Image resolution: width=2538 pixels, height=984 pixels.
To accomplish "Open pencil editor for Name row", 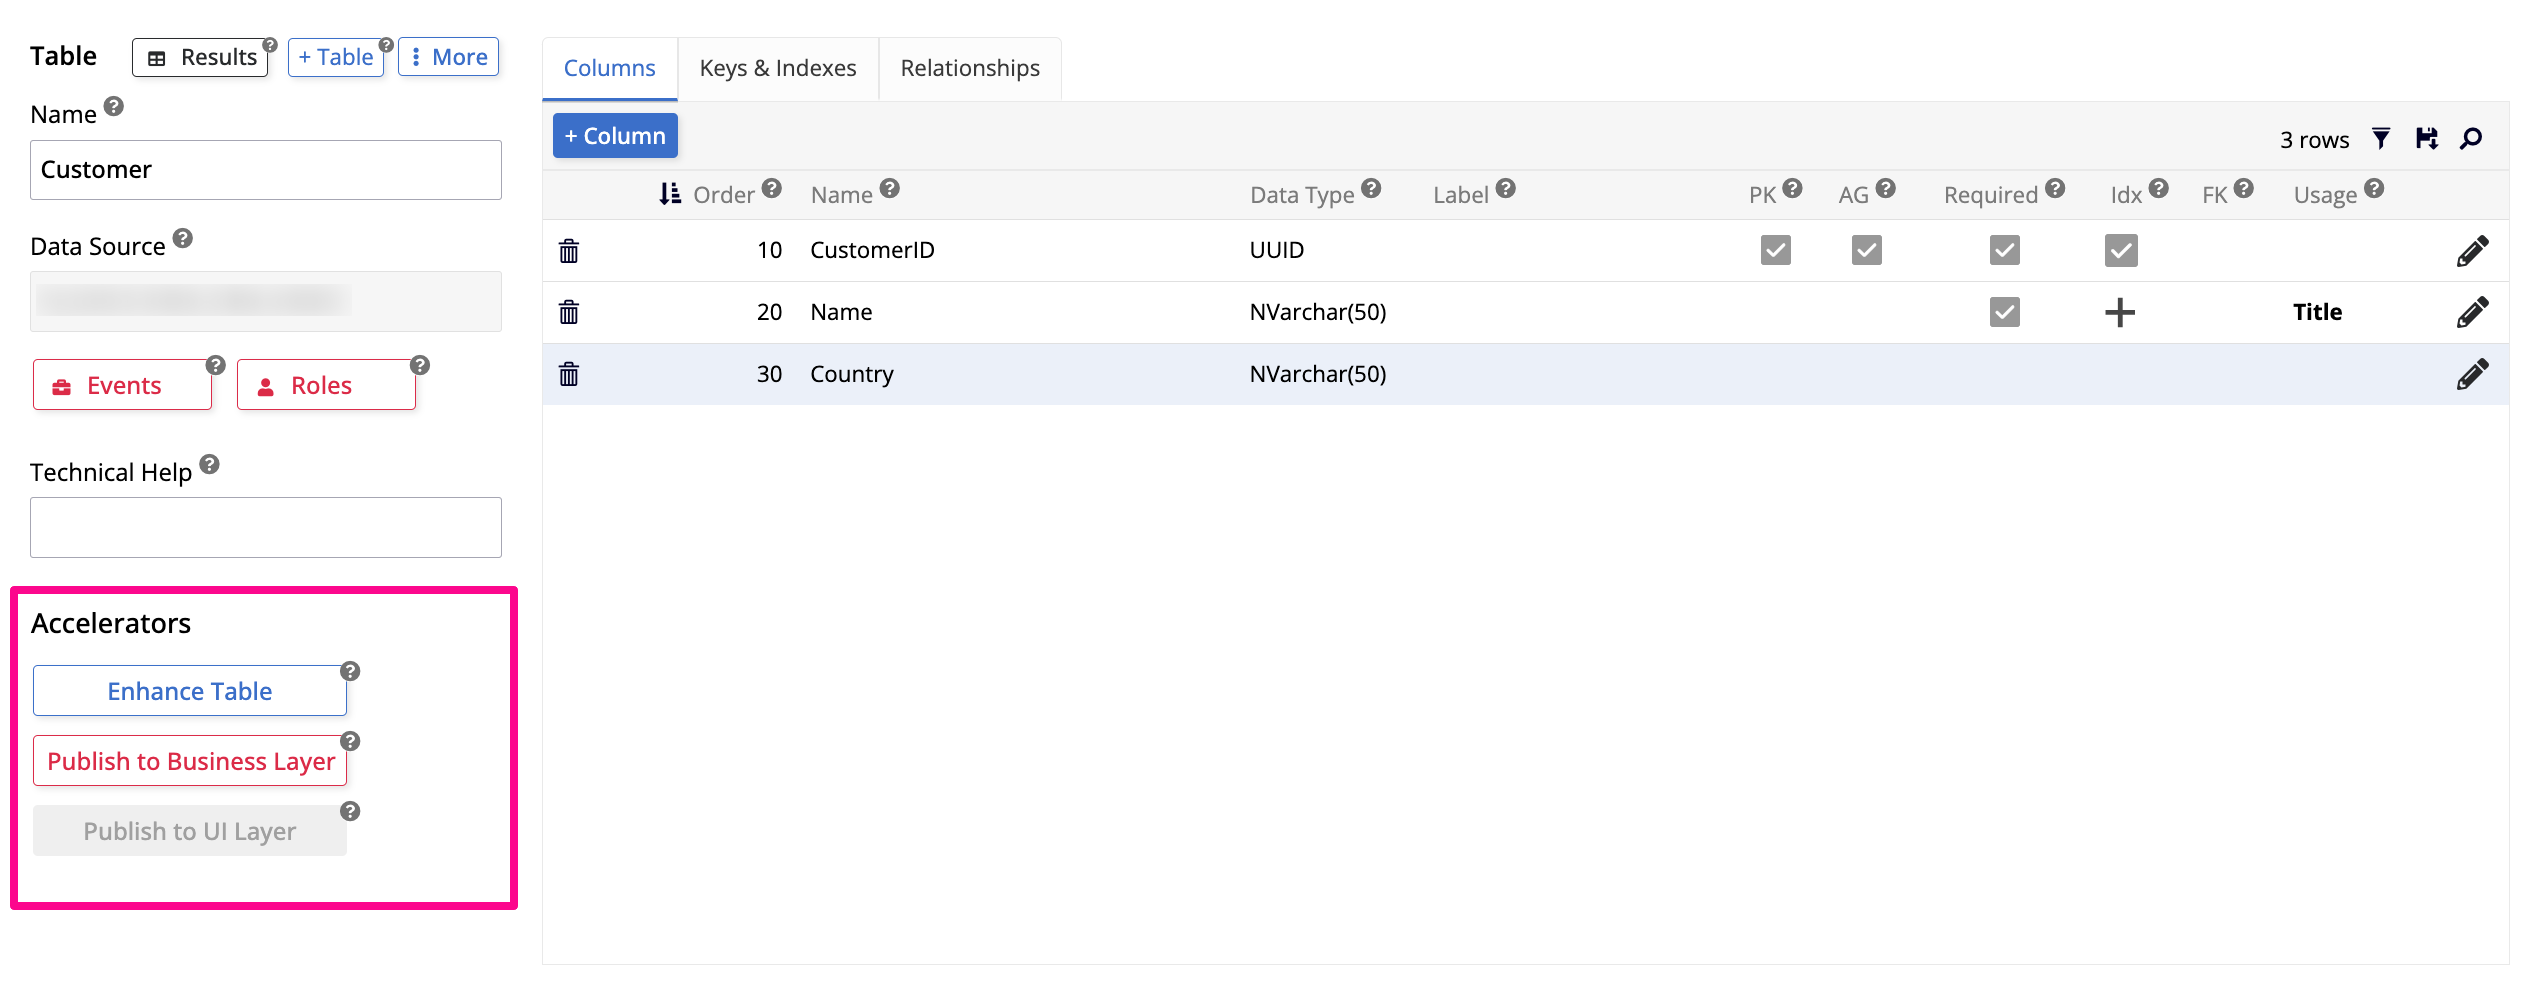I will click(2472, 312).
